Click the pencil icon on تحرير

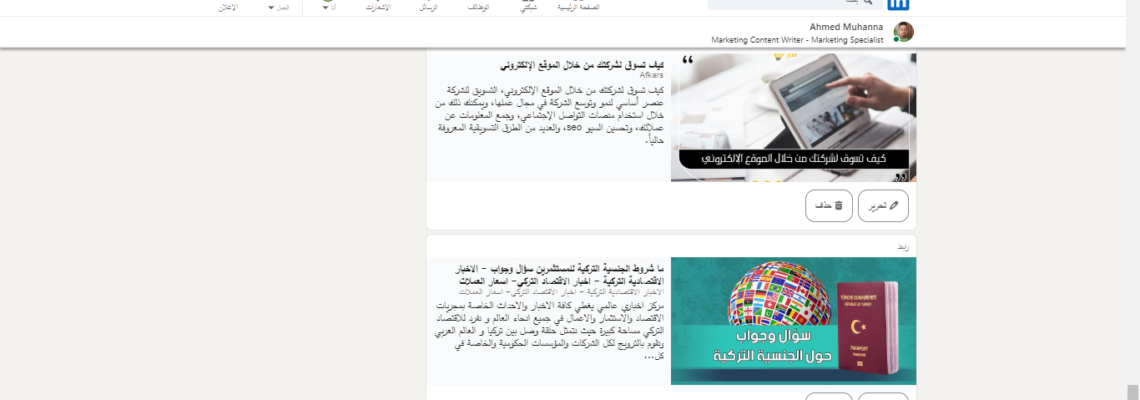894,206
